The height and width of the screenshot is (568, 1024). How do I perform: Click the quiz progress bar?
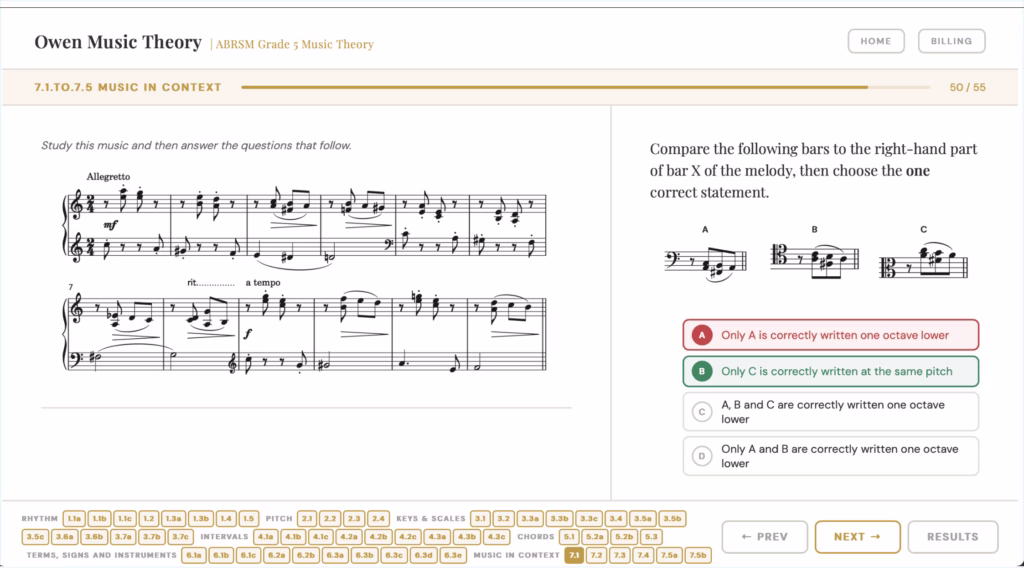[x=585, y=87]
